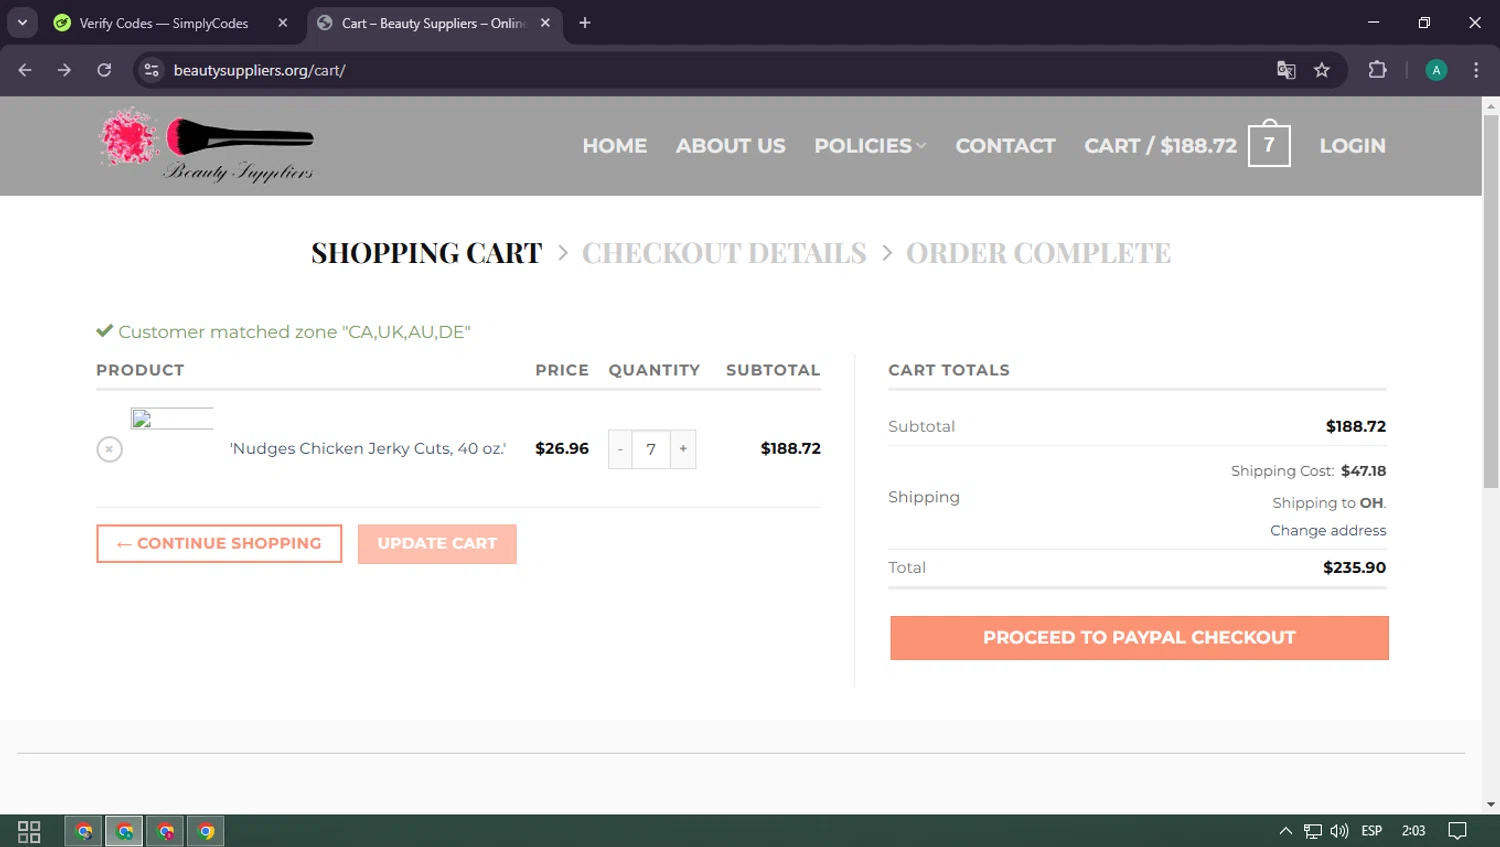
Task: Click the browser forward arrow
Action: pos(64,70)
